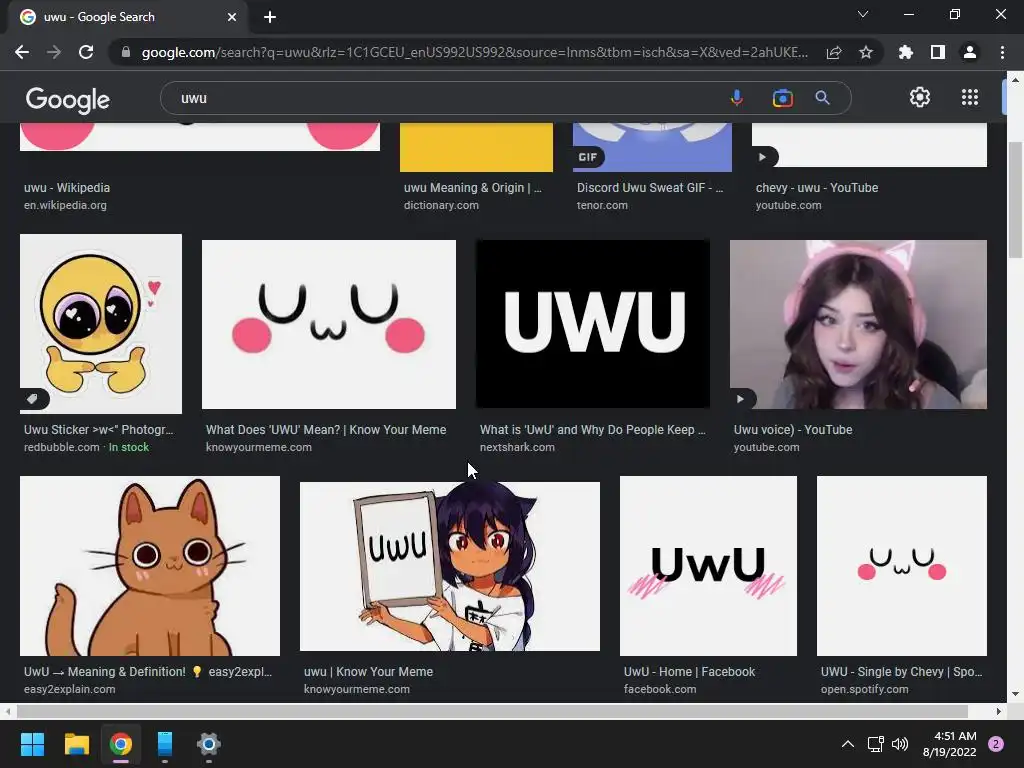Go back to the previous page
1024x768 pixels.
coord(22,52)
